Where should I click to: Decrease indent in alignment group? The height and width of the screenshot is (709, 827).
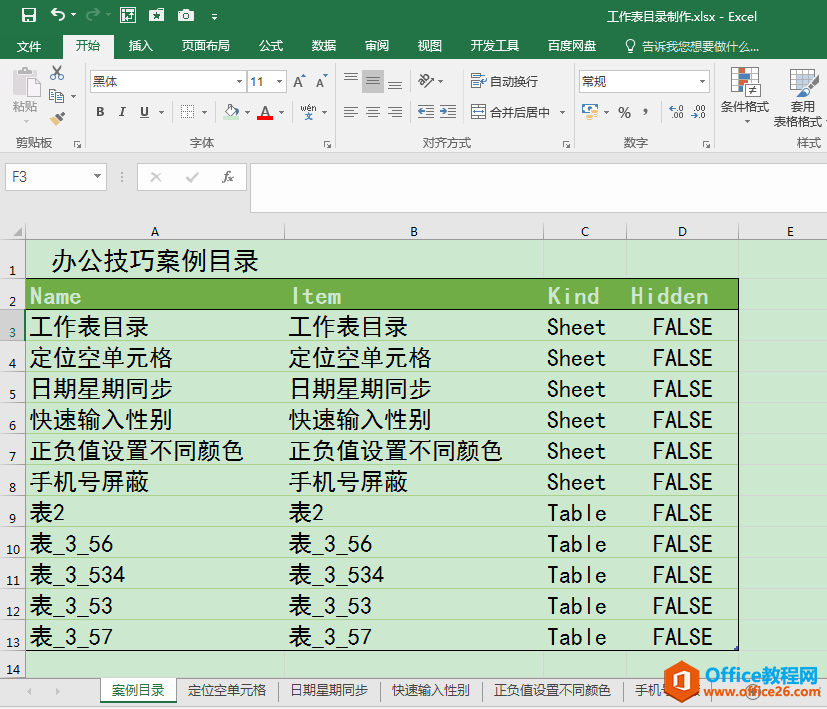[x=426, y=112]
